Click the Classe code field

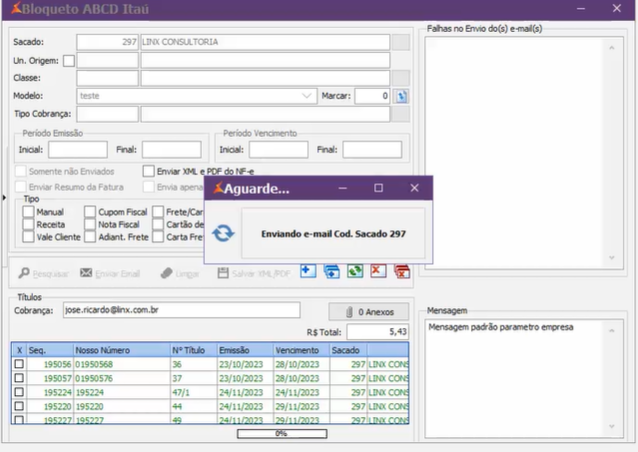pyautogui.click(x=107, y=78)
